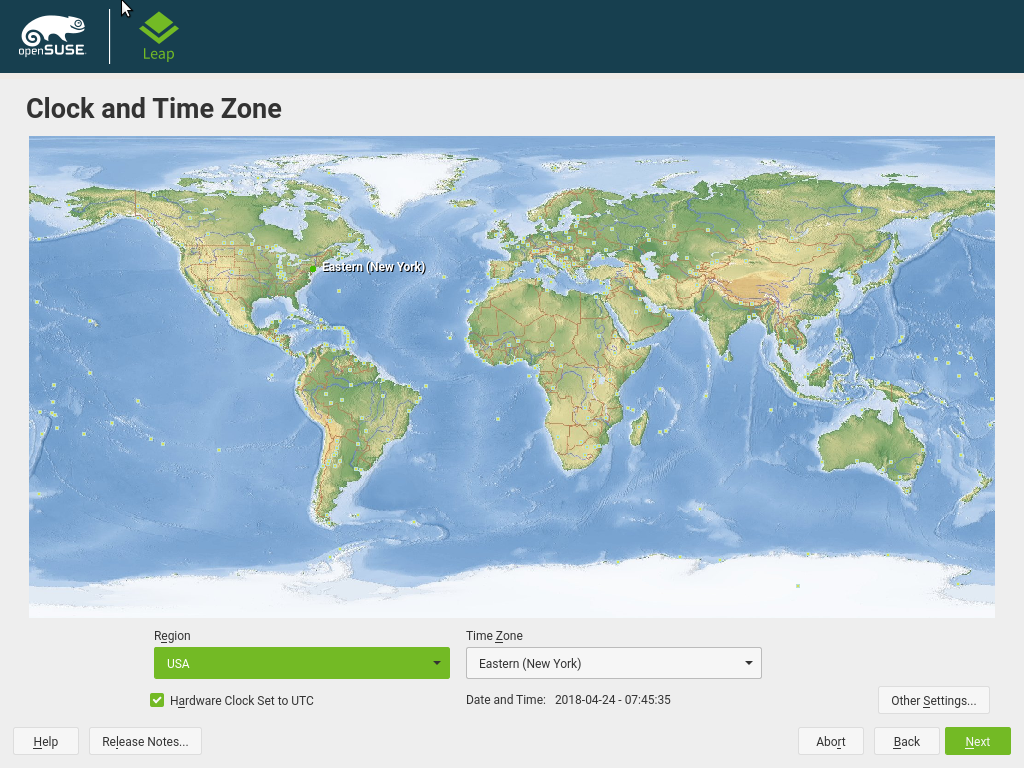Click the openSUSE chameleon logo
The width and height of the screenshot is (1024, 768).
52,36
